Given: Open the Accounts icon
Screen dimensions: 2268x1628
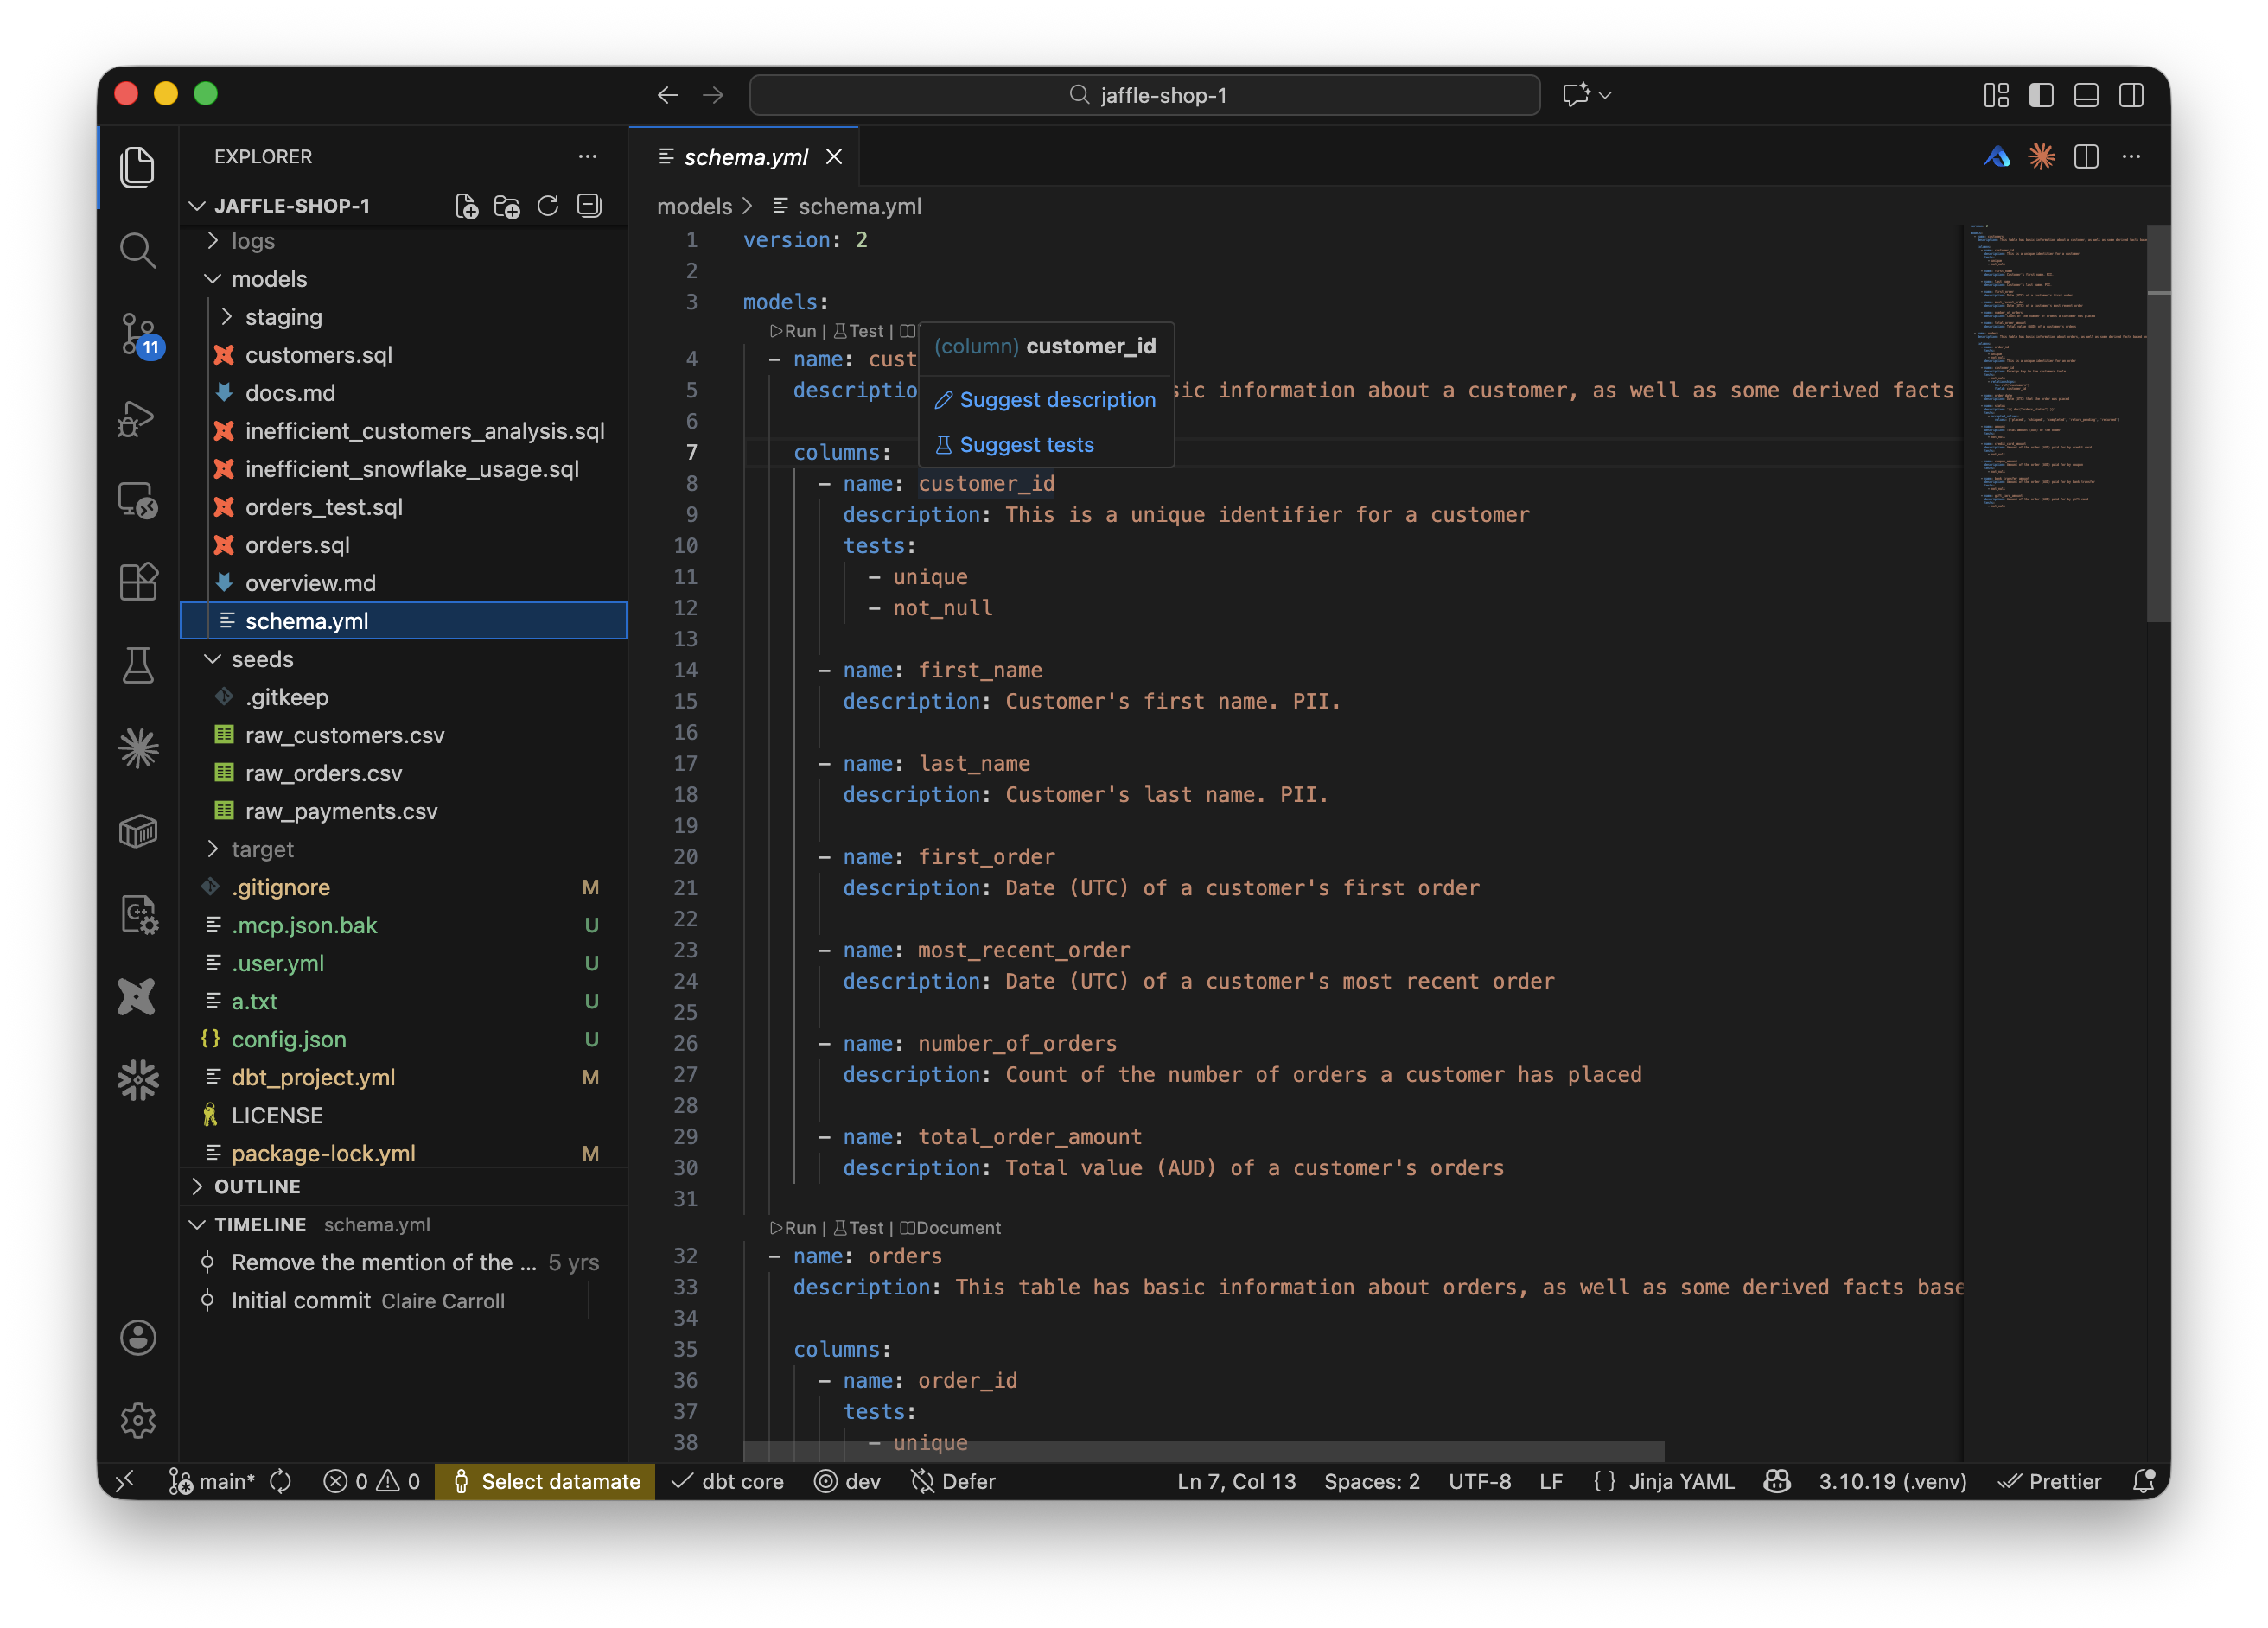Looking at the screenshot, I should point(138,1338).
